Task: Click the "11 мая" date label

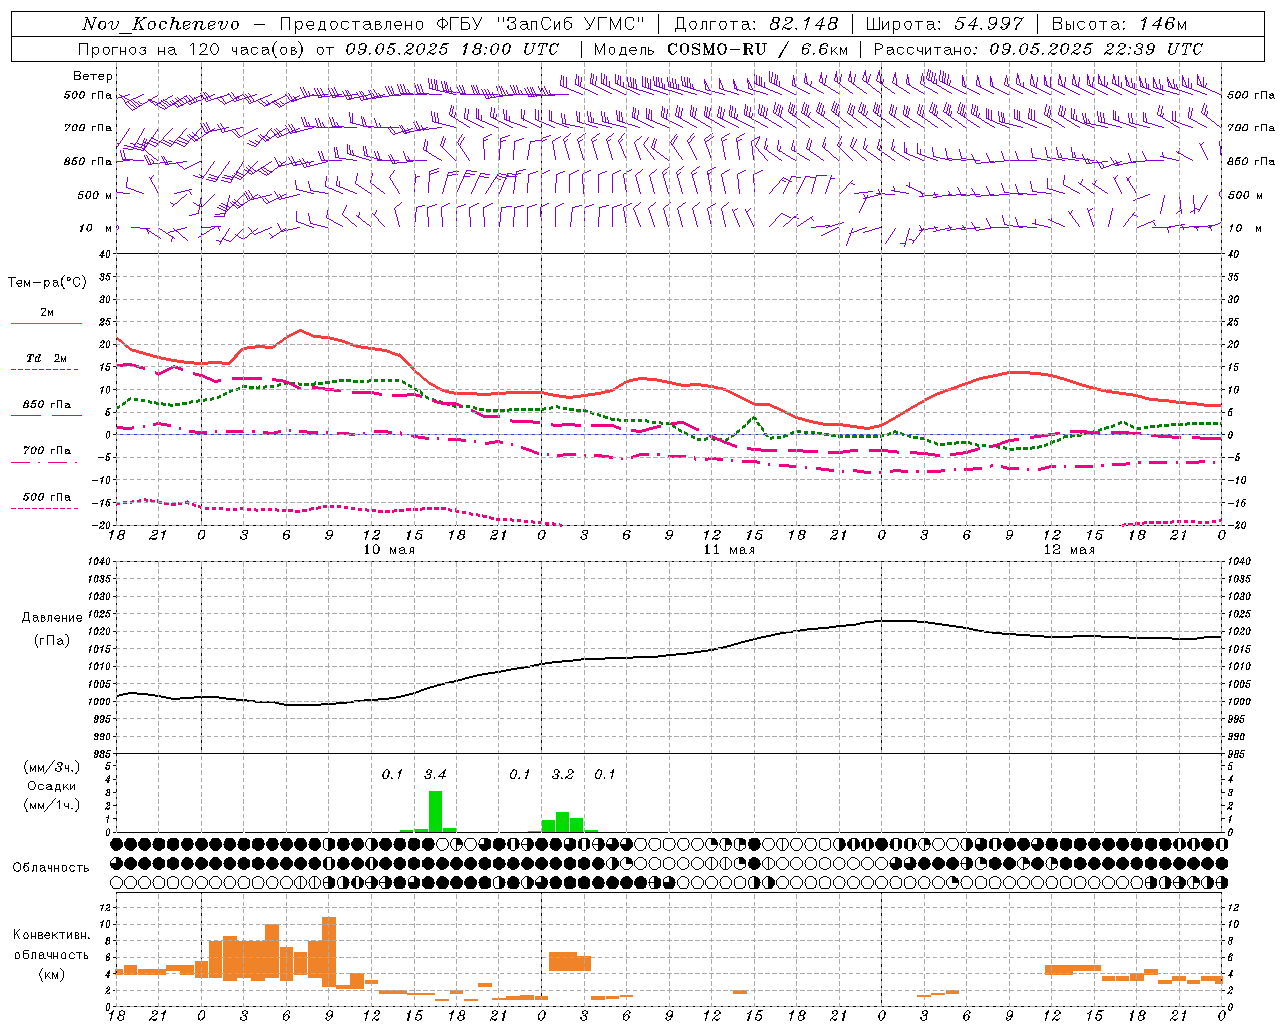Action: (729, 550)
